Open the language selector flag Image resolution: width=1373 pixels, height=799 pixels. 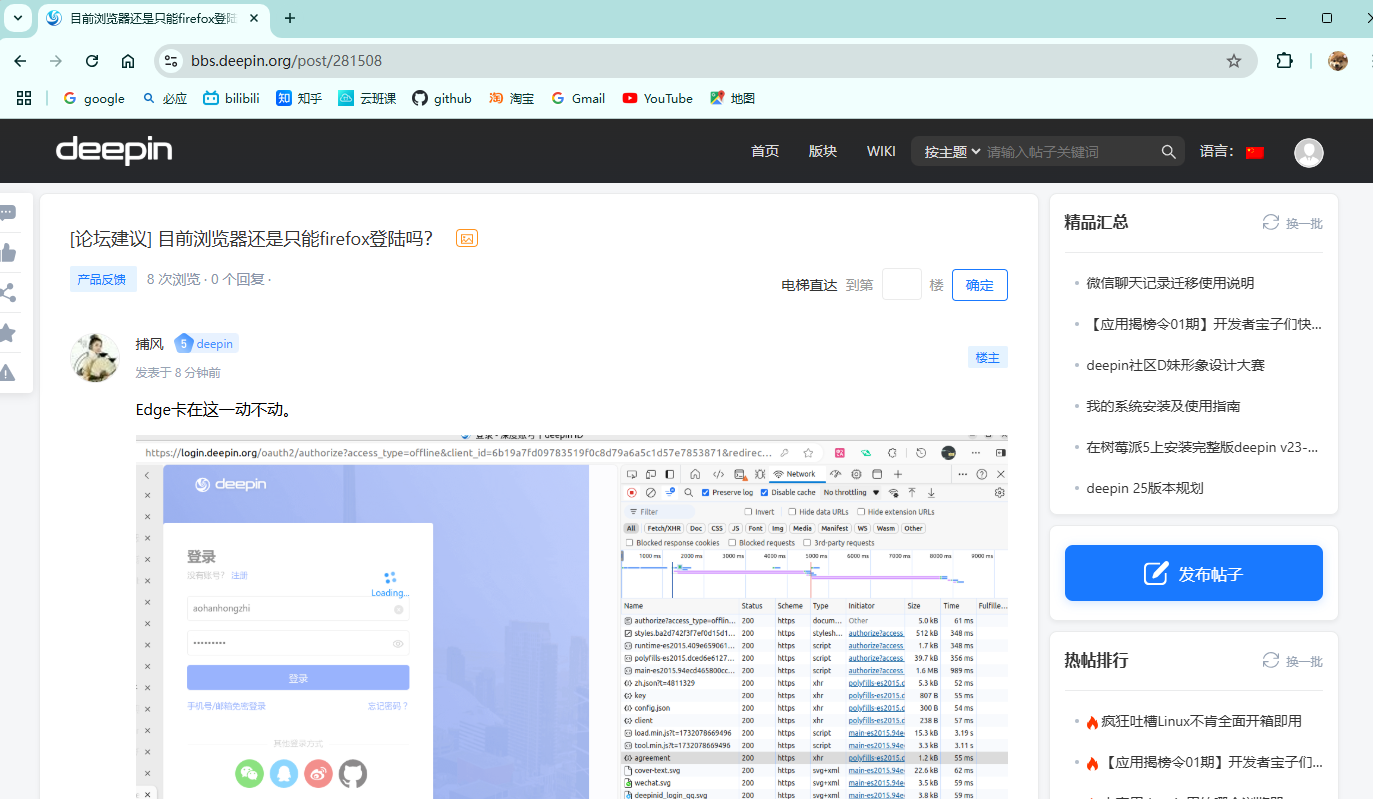1255,152
